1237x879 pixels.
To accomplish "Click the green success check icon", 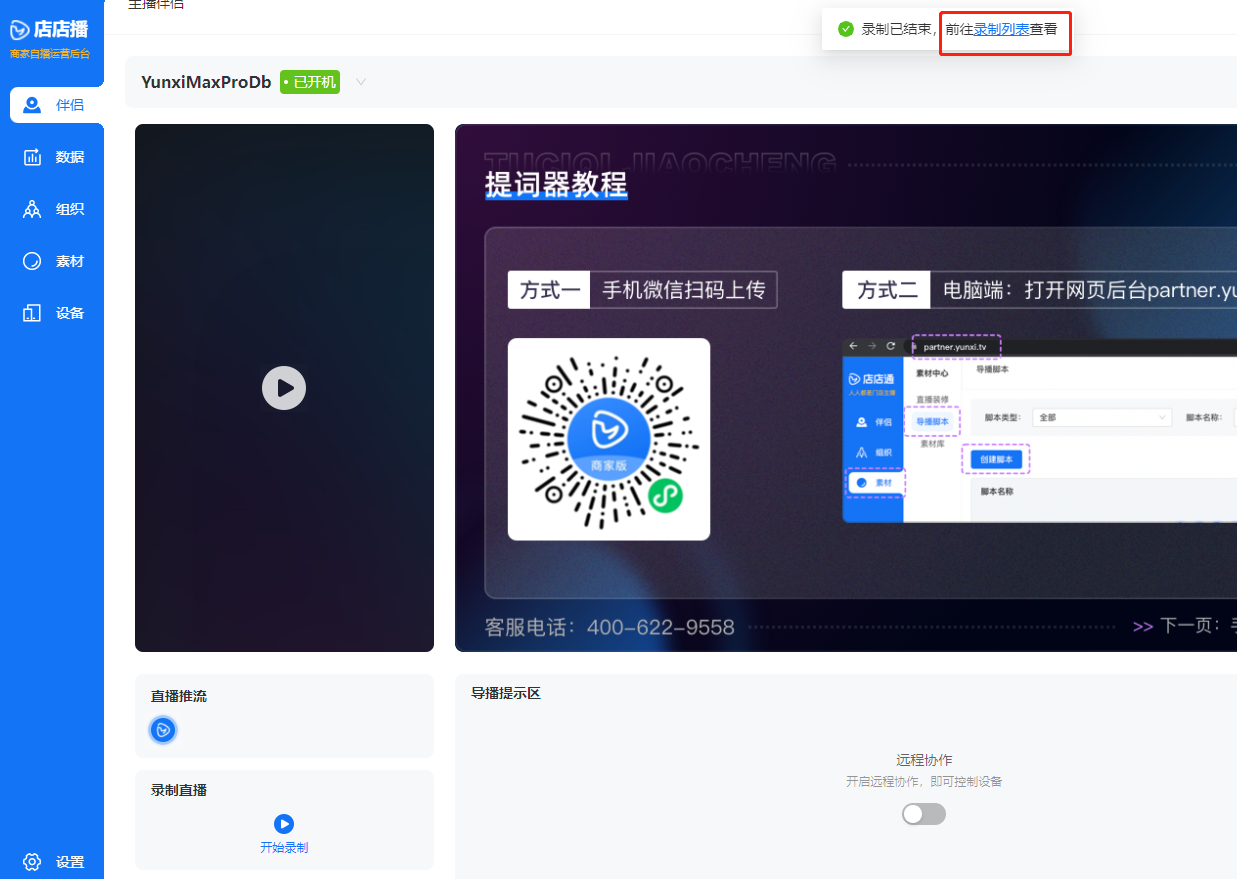I will click(x=846, y=30).
